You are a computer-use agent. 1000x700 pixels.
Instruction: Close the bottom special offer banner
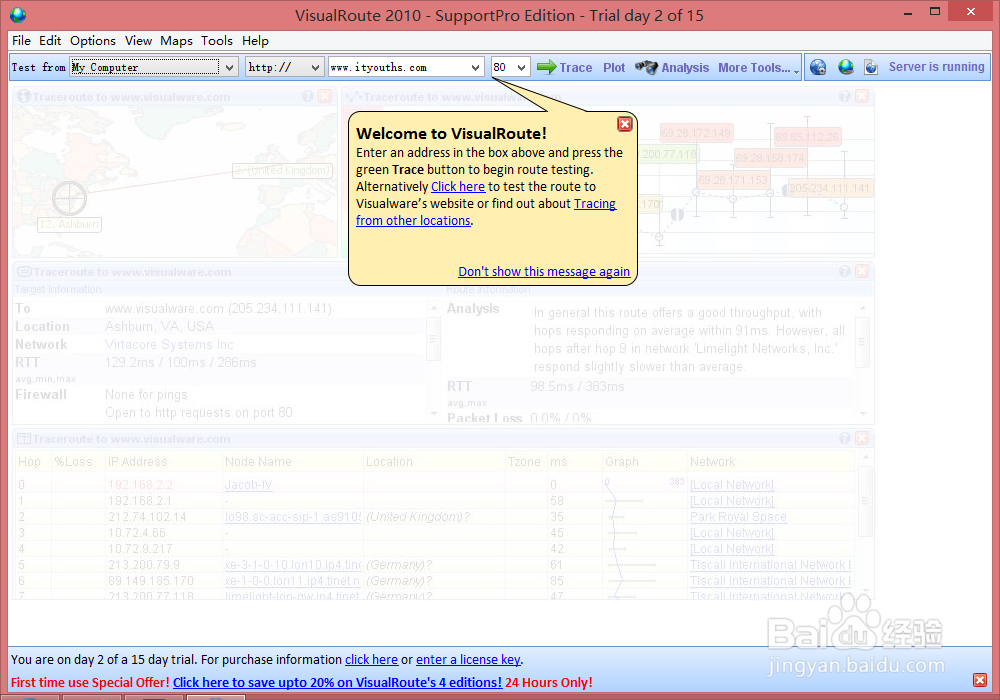click(980, 680)
